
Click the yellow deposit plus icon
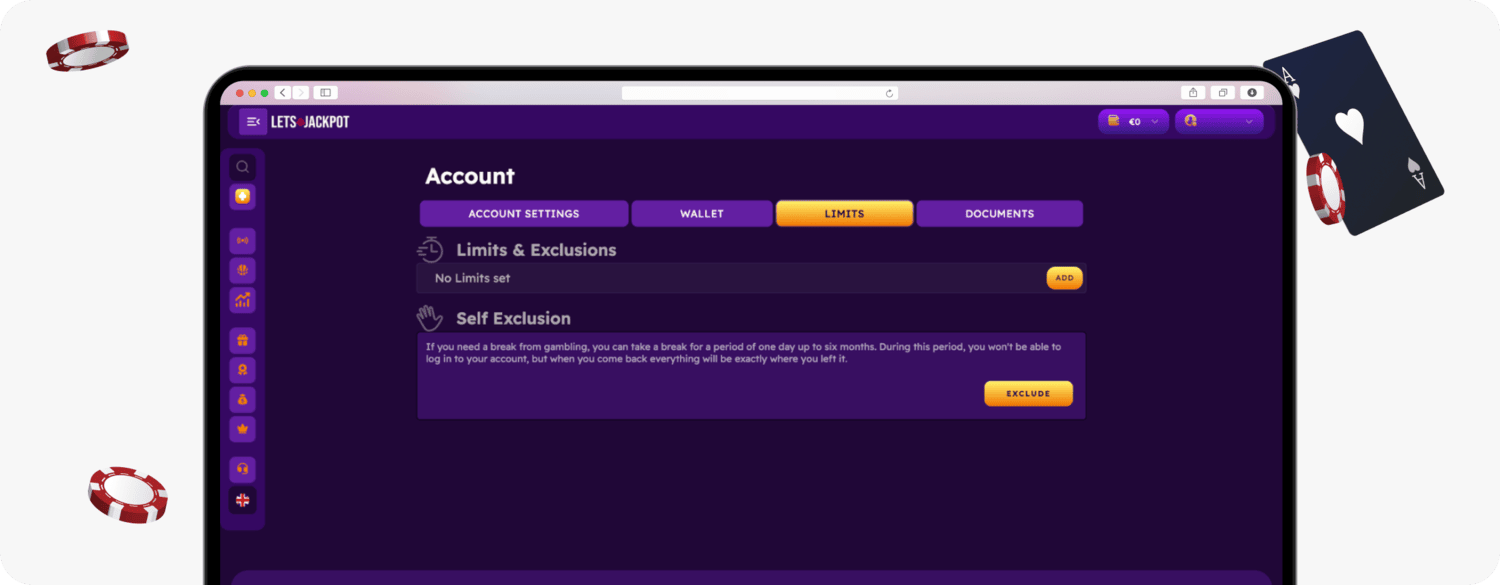tap(242, 197)
